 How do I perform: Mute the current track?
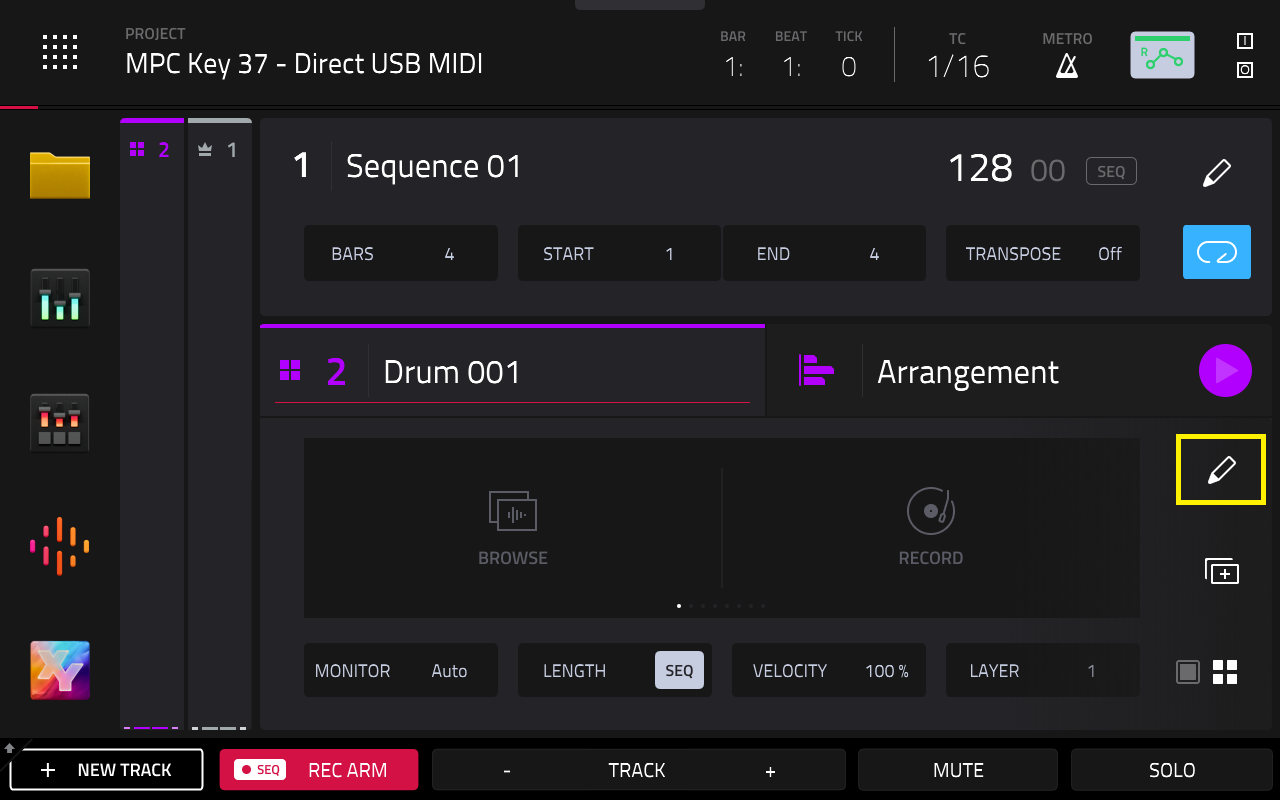pyautogui.click(x=958, y=770)
